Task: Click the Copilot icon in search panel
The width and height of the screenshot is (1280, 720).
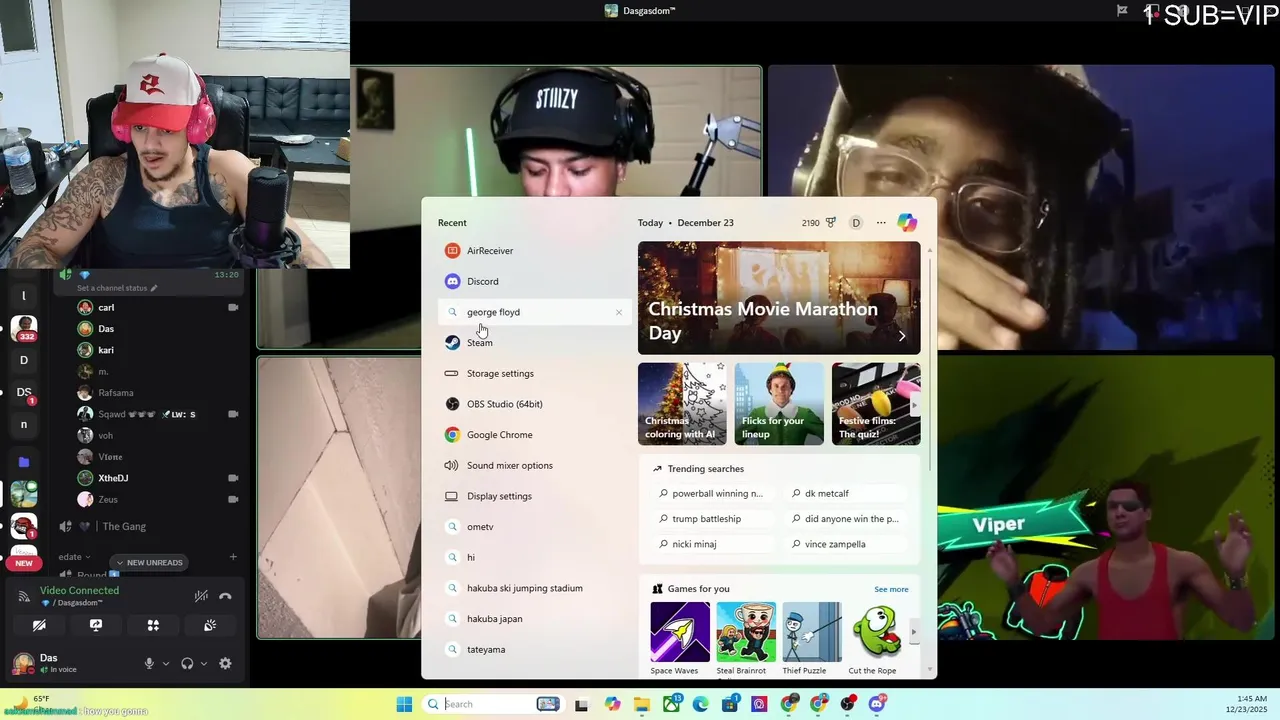Action: click(x=907, y=223)
